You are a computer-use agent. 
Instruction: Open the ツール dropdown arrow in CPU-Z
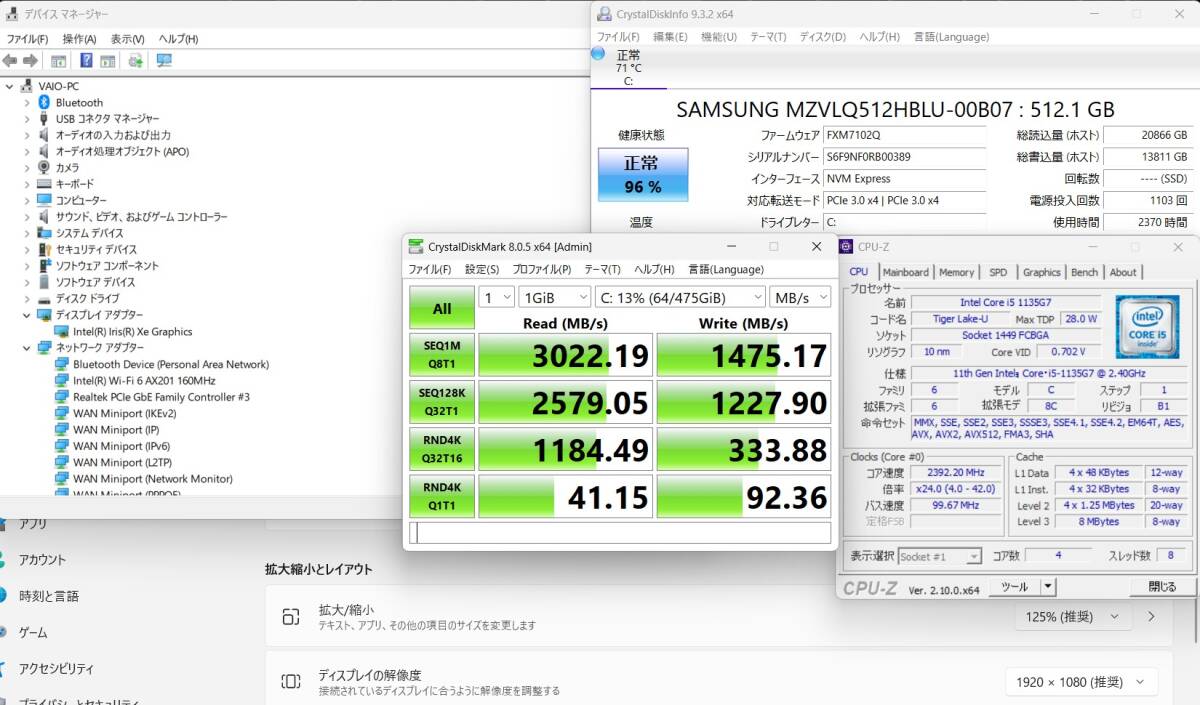point(1048,587)
